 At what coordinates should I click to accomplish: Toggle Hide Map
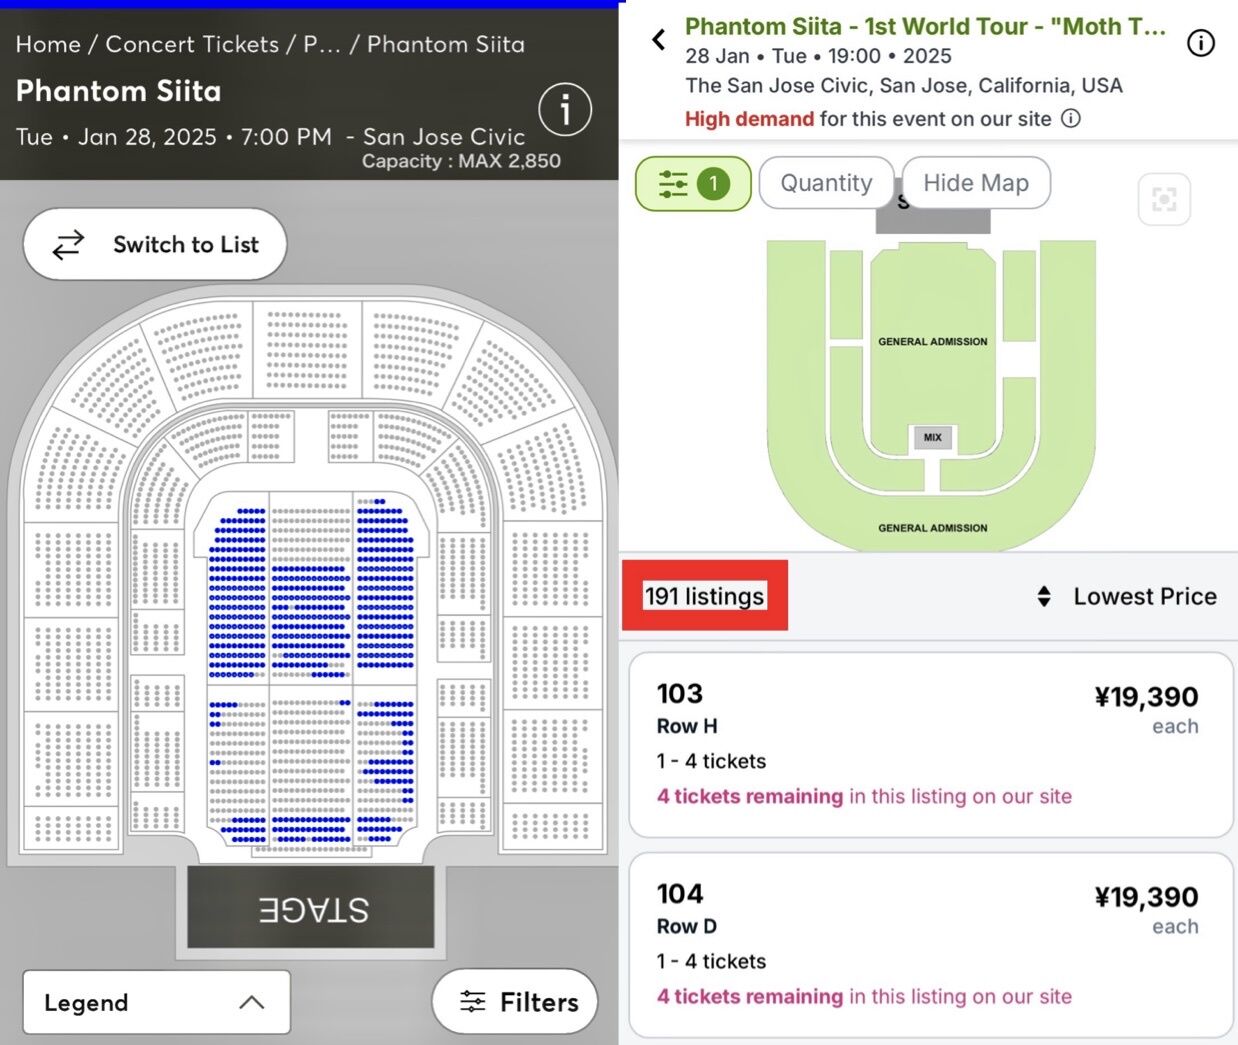tap(975, 183)
